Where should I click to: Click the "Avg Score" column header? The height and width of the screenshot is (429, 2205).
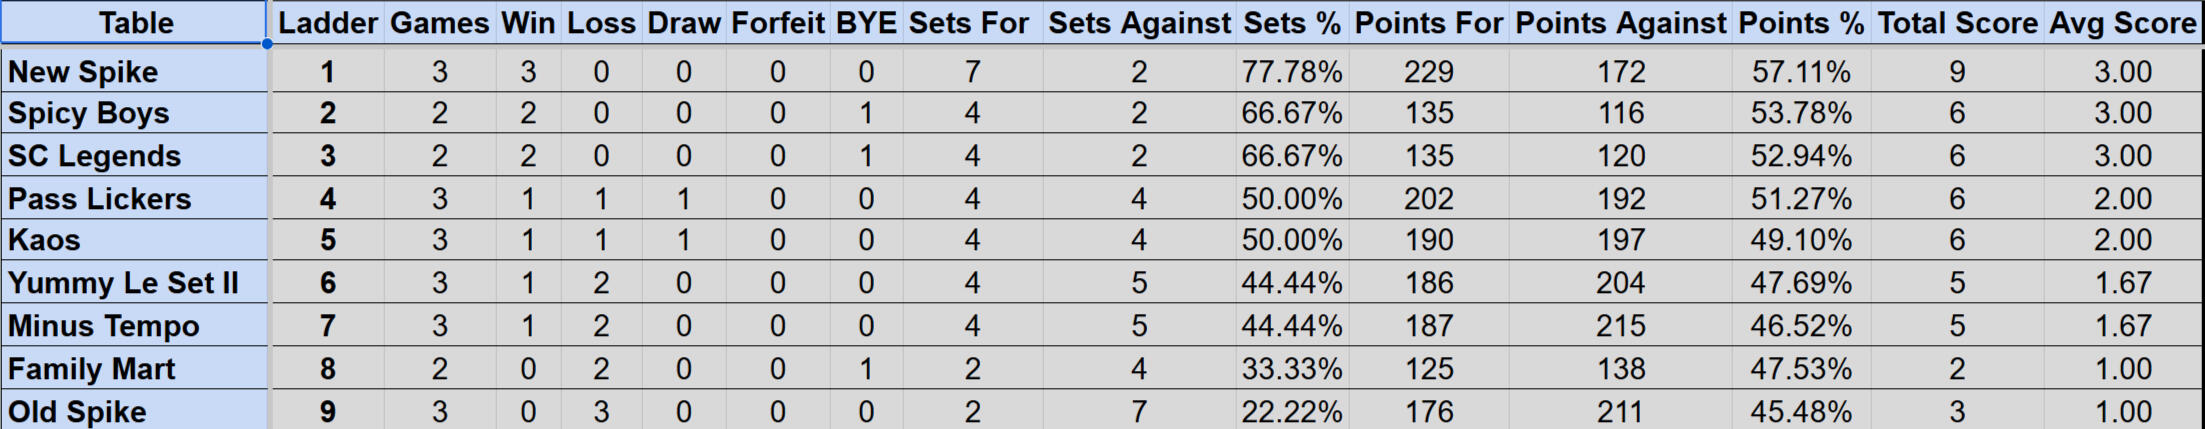(2122, 22)
